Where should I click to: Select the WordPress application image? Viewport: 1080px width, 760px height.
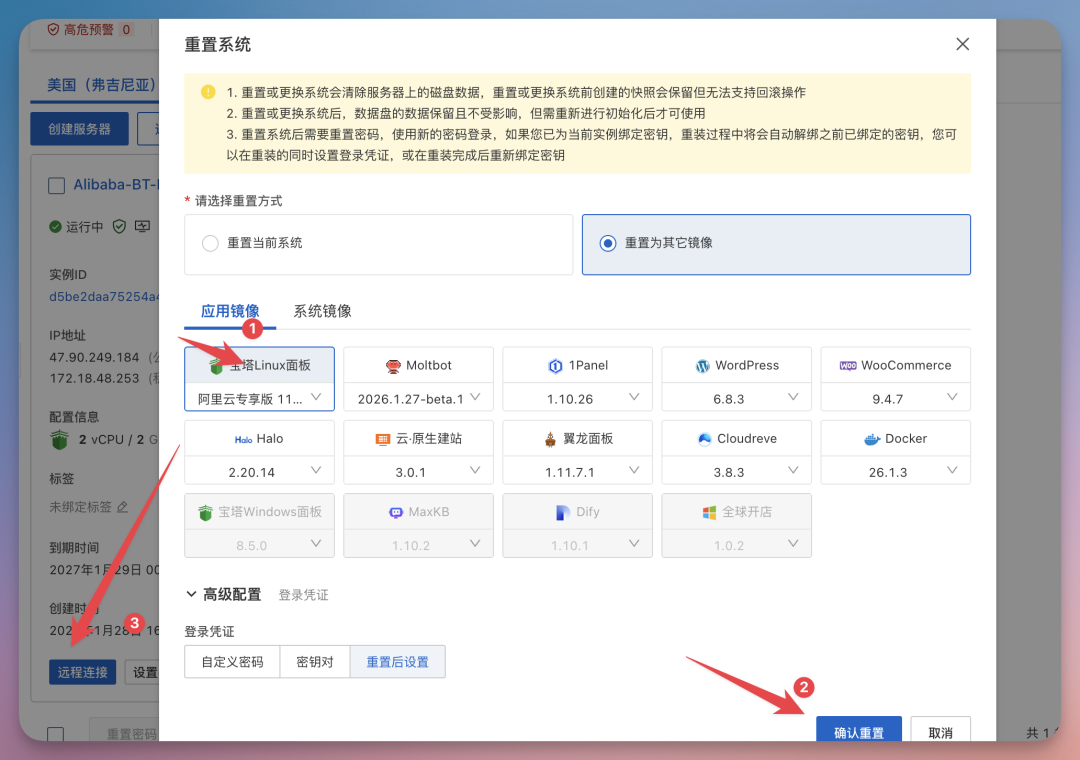tap(736, 365)
